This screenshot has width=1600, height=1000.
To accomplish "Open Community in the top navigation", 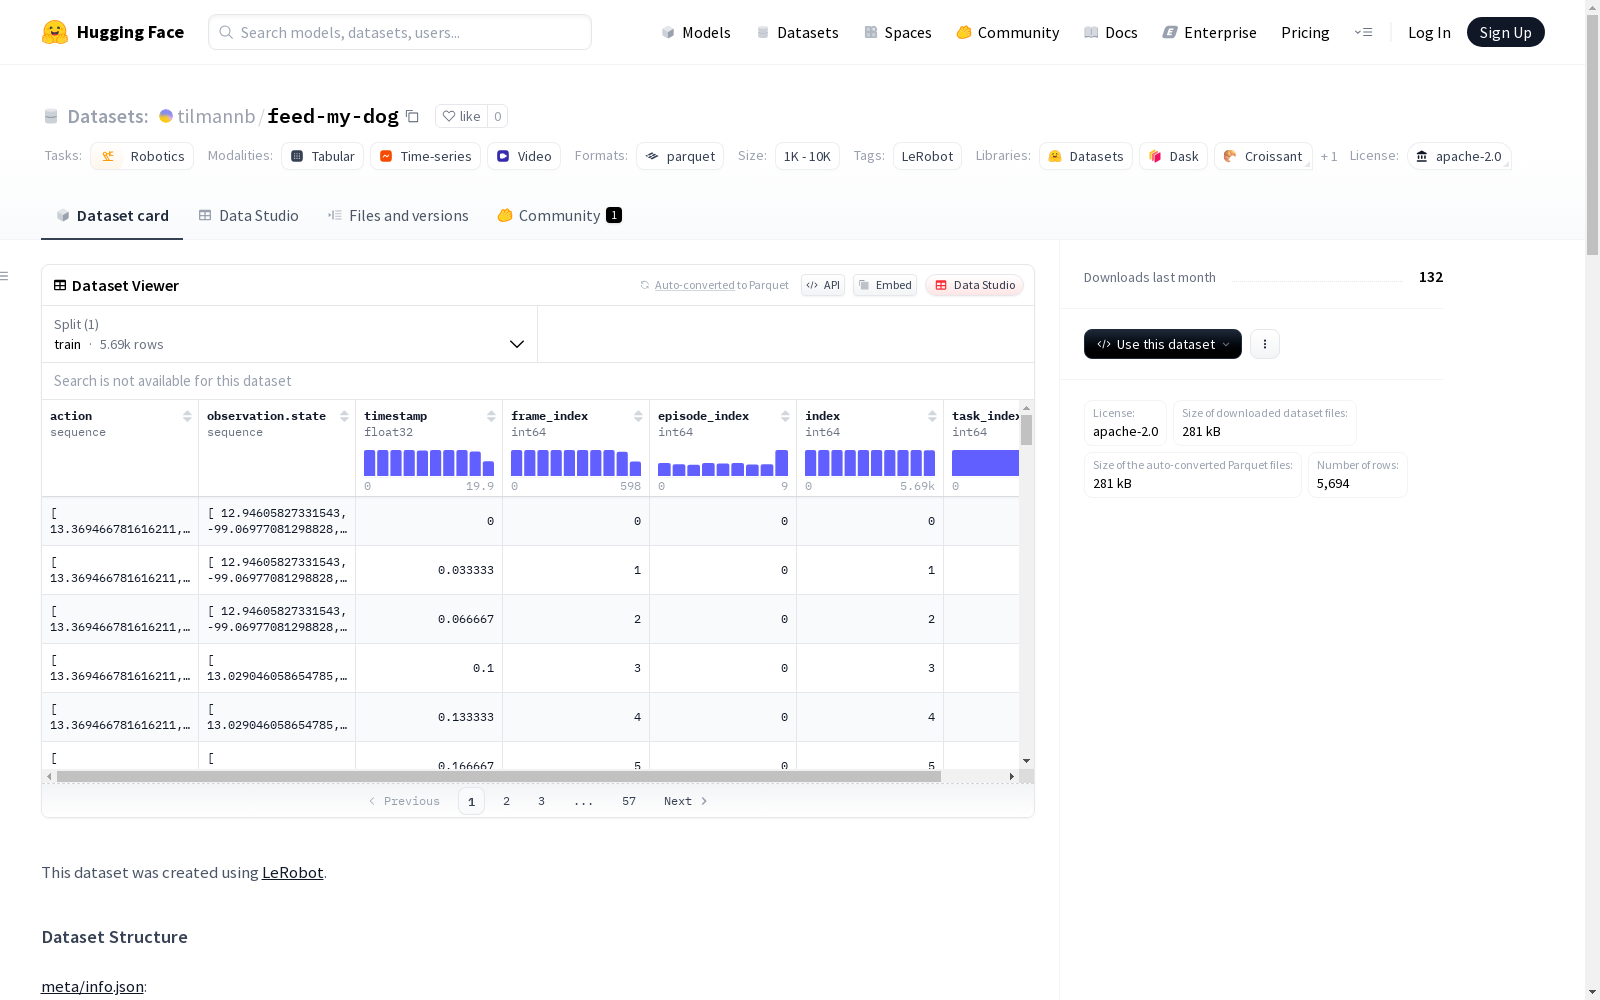I will [1008, 32].
